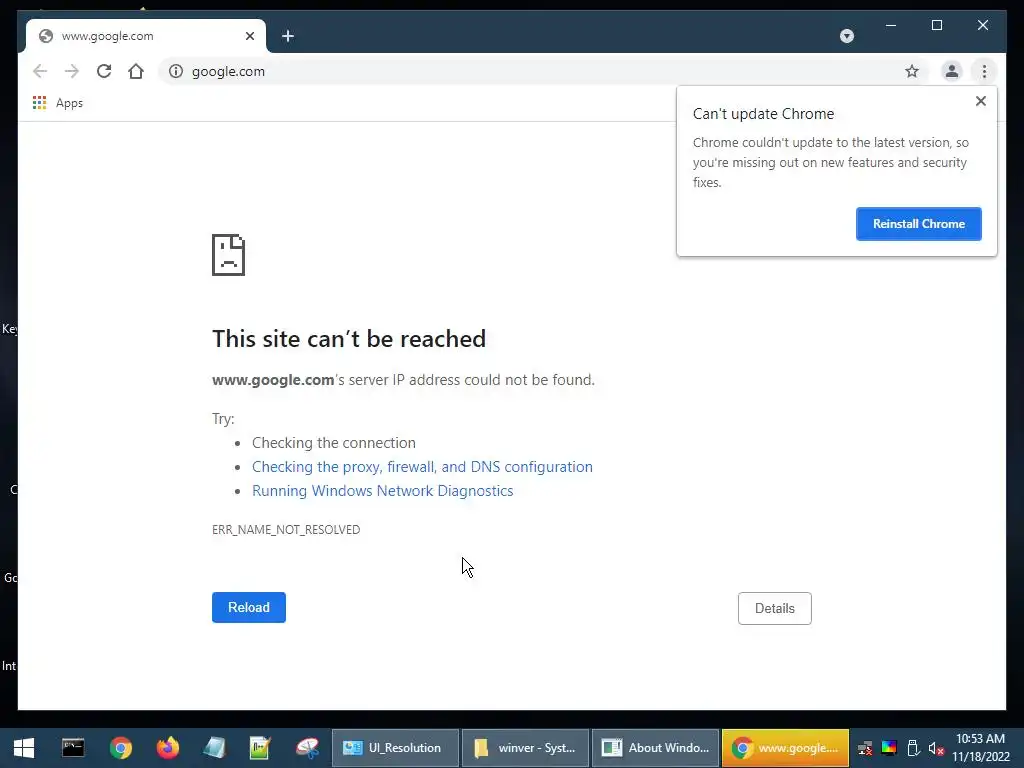The image size is (1024, 768).
Task: Click the colorful display tray icon
Action: coord(889,748)
